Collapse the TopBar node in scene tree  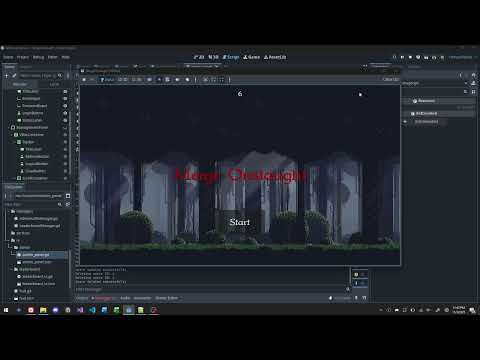coord(14,142)
